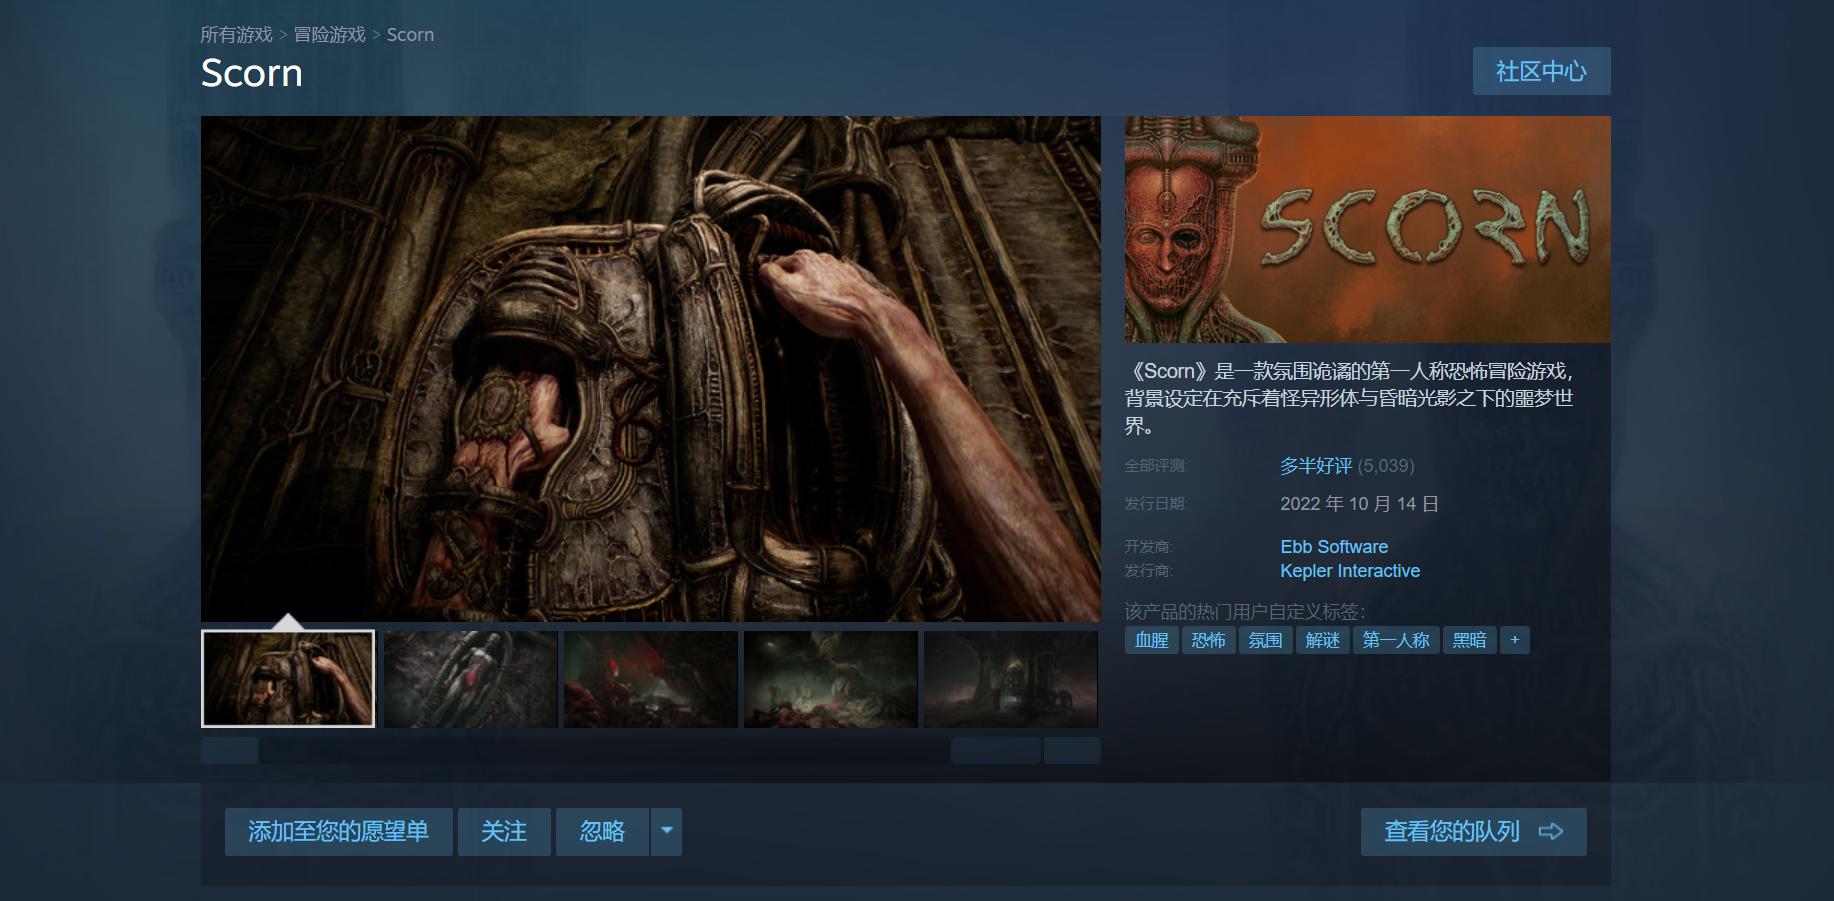
Task: Select the 血腥 tag
Action: (1152, 640)
